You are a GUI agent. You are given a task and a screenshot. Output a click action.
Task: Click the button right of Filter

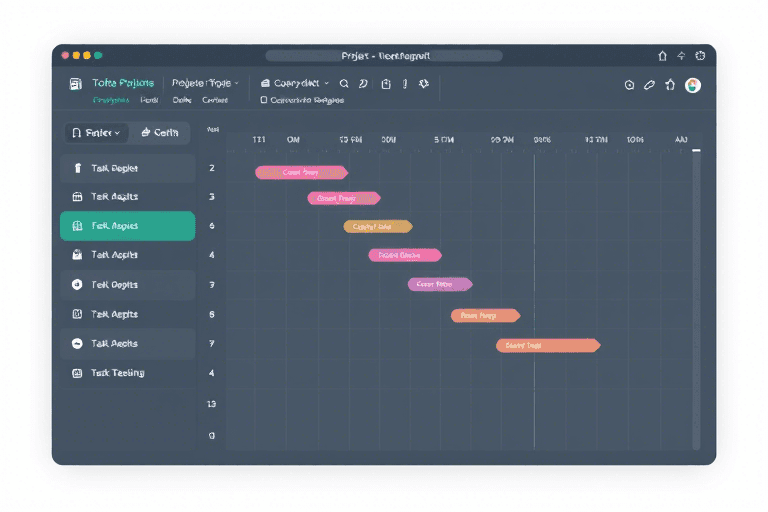(159, 132)
